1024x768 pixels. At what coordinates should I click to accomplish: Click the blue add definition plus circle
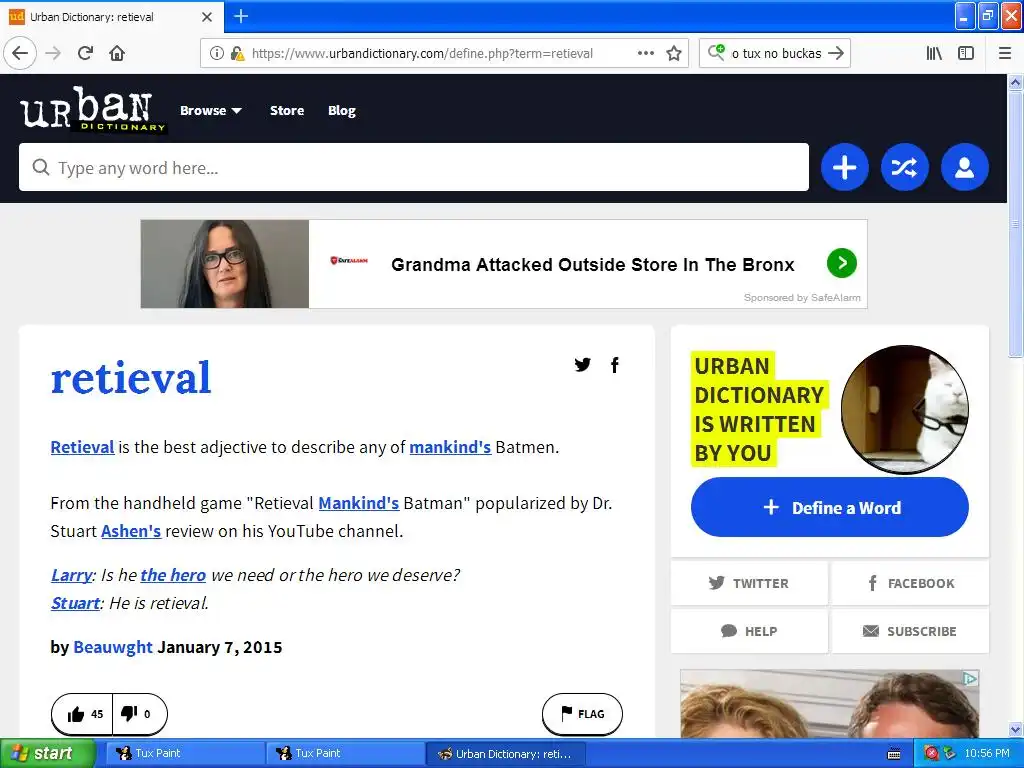844,167
